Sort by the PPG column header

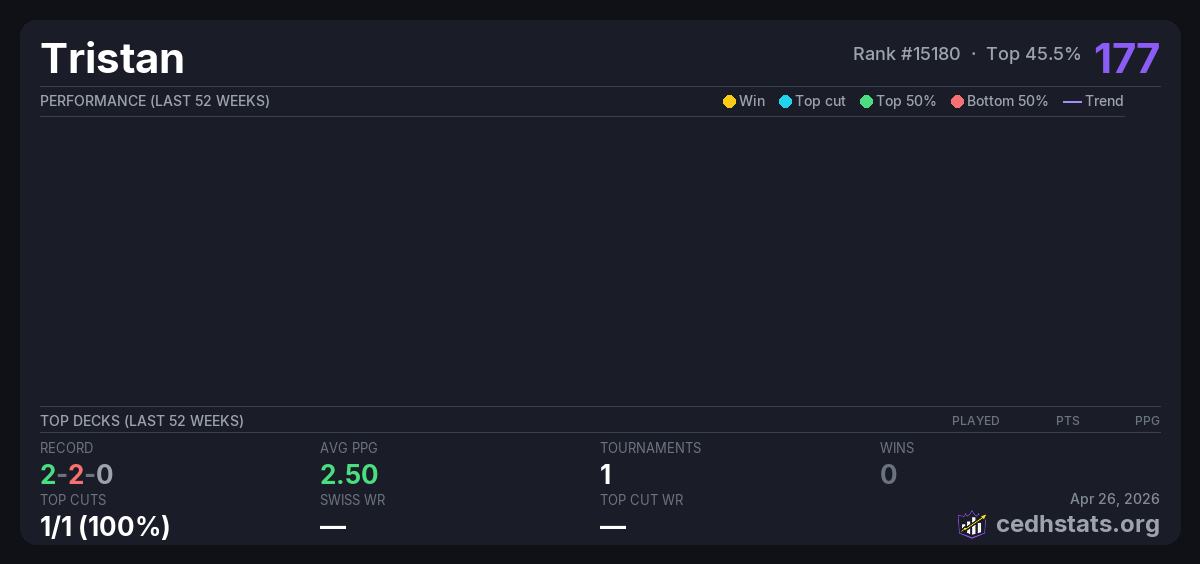click(1147, 421)
